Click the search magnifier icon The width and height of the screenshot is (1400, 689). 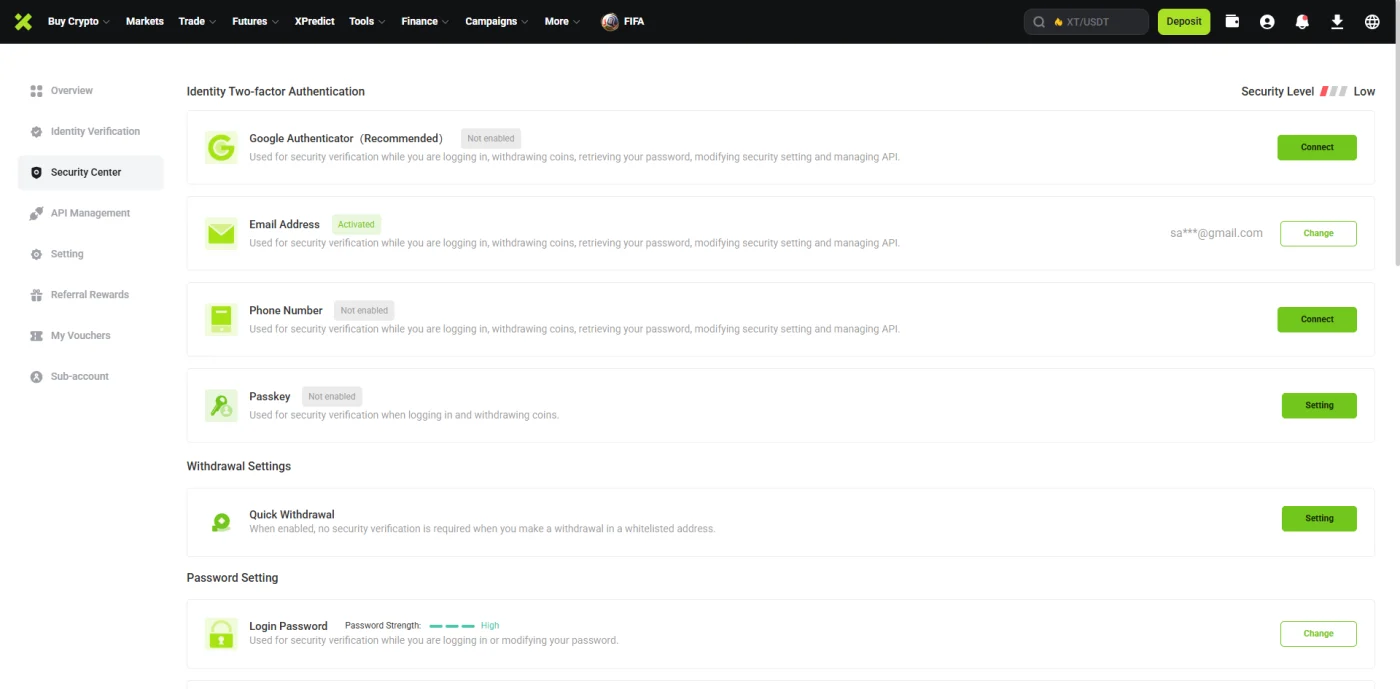pyautogui.click(x=1039, y=22)
